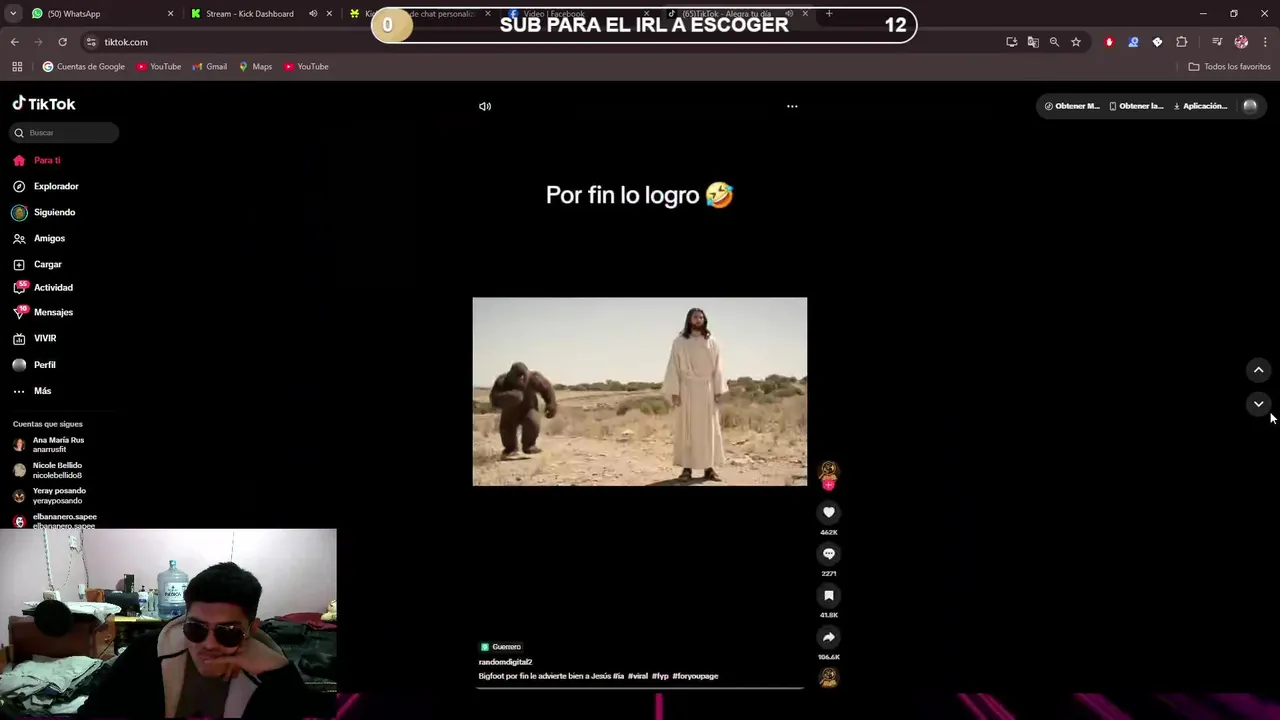Screen dimensions: 1280x720
Task: Open the Chrome profile avatar
Action: (x=1241, y=42)
